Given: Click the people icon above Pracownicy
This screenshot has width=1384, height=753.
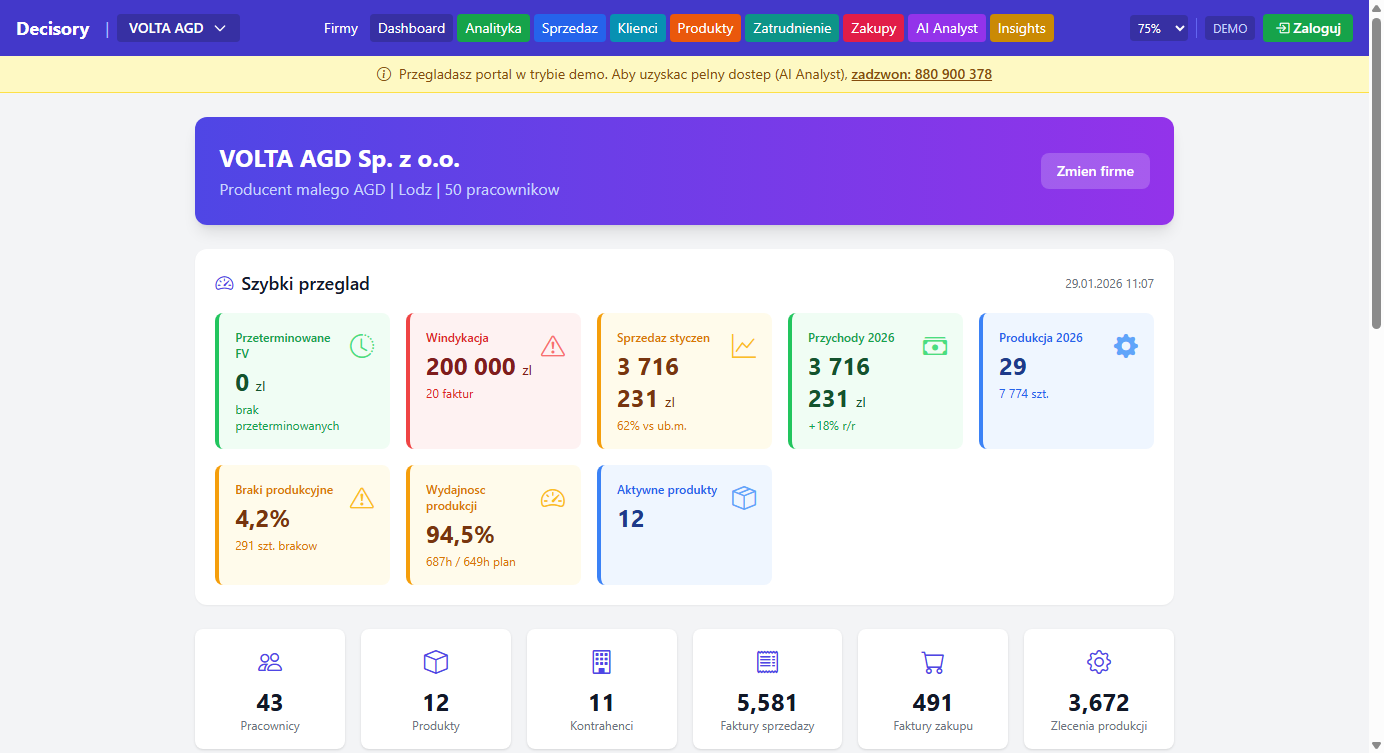Looking at the screenshot, I should point(270,662).
